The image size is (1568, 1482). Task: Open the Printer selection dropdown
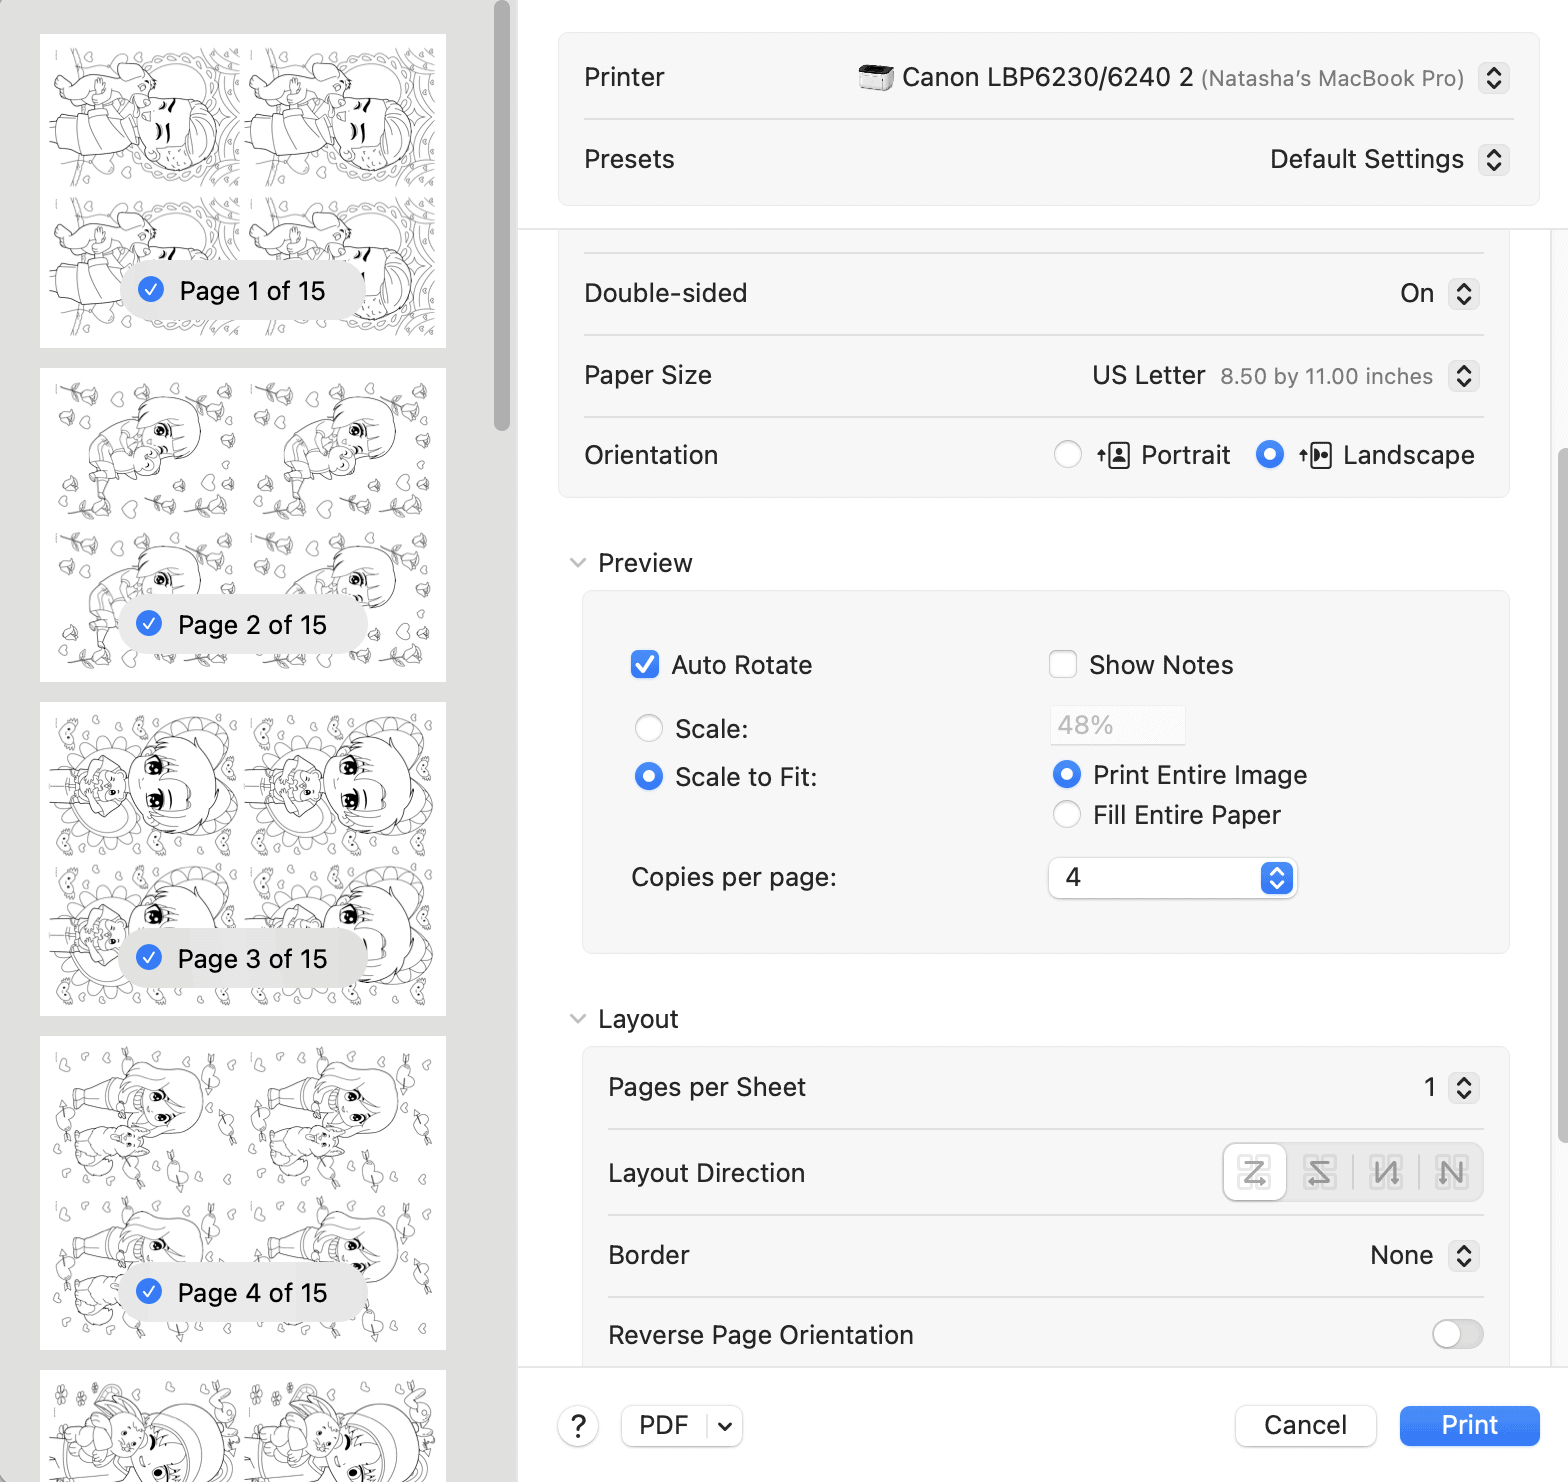tap(1494, 78)
